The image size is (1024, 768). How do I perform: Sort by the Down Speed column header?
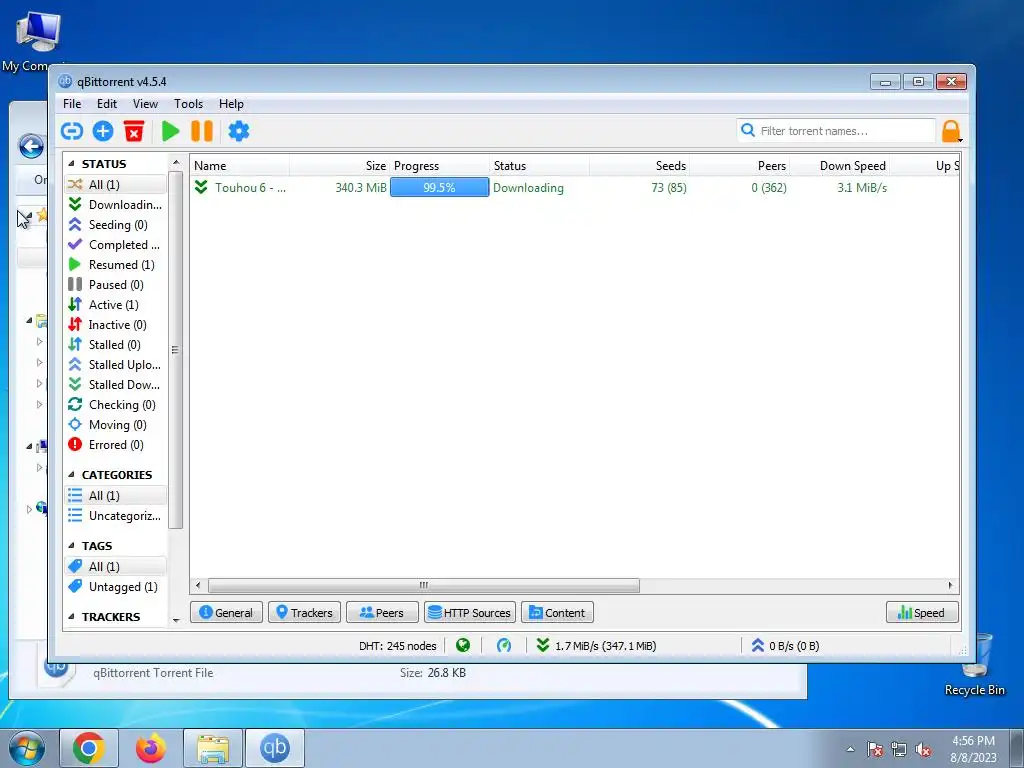[x=840, y=166]
